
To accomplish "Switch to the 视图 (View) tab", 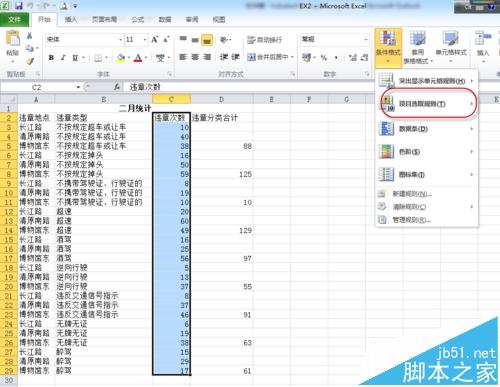I will point(219,20).
